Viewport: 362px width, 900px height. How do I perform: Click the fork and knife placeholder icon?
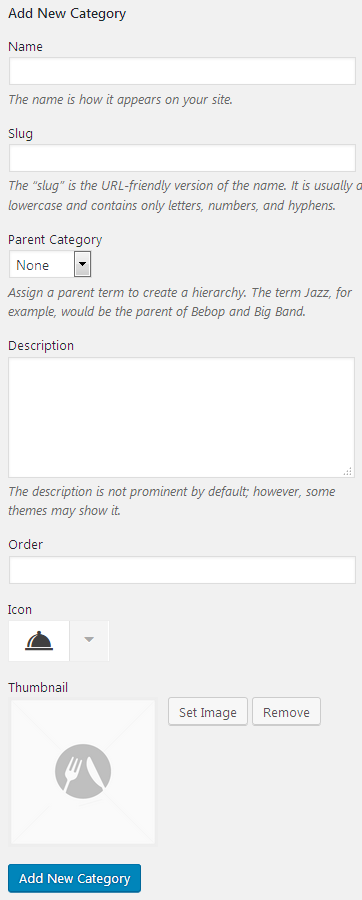click(x=83, y=771)
